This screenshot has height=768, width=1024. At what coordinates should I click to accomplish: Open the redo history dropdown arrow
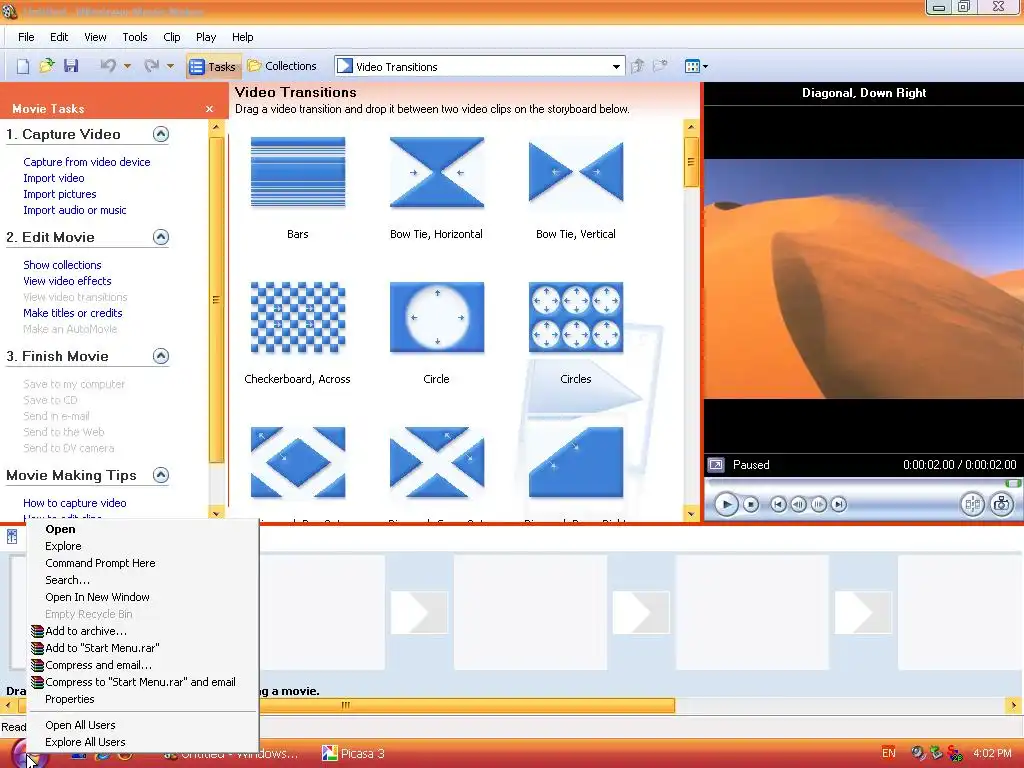(170, 66)
